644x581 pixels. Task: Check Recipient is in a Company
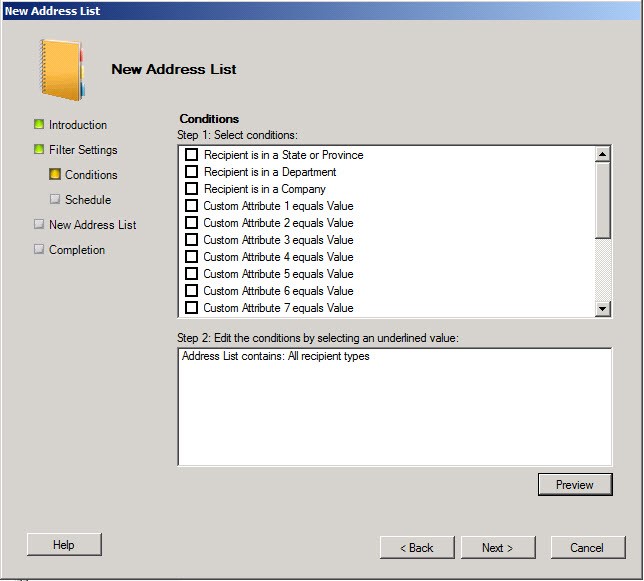pos(191,189)
